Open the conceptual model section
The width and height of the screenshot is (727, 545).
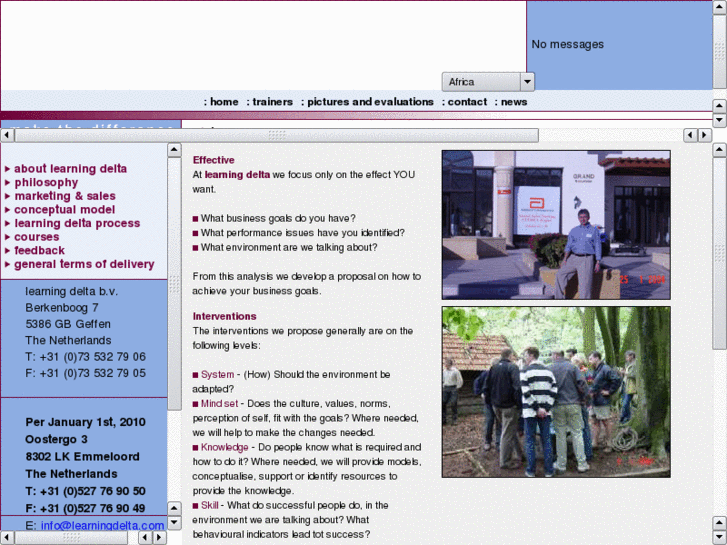point(64,210)
